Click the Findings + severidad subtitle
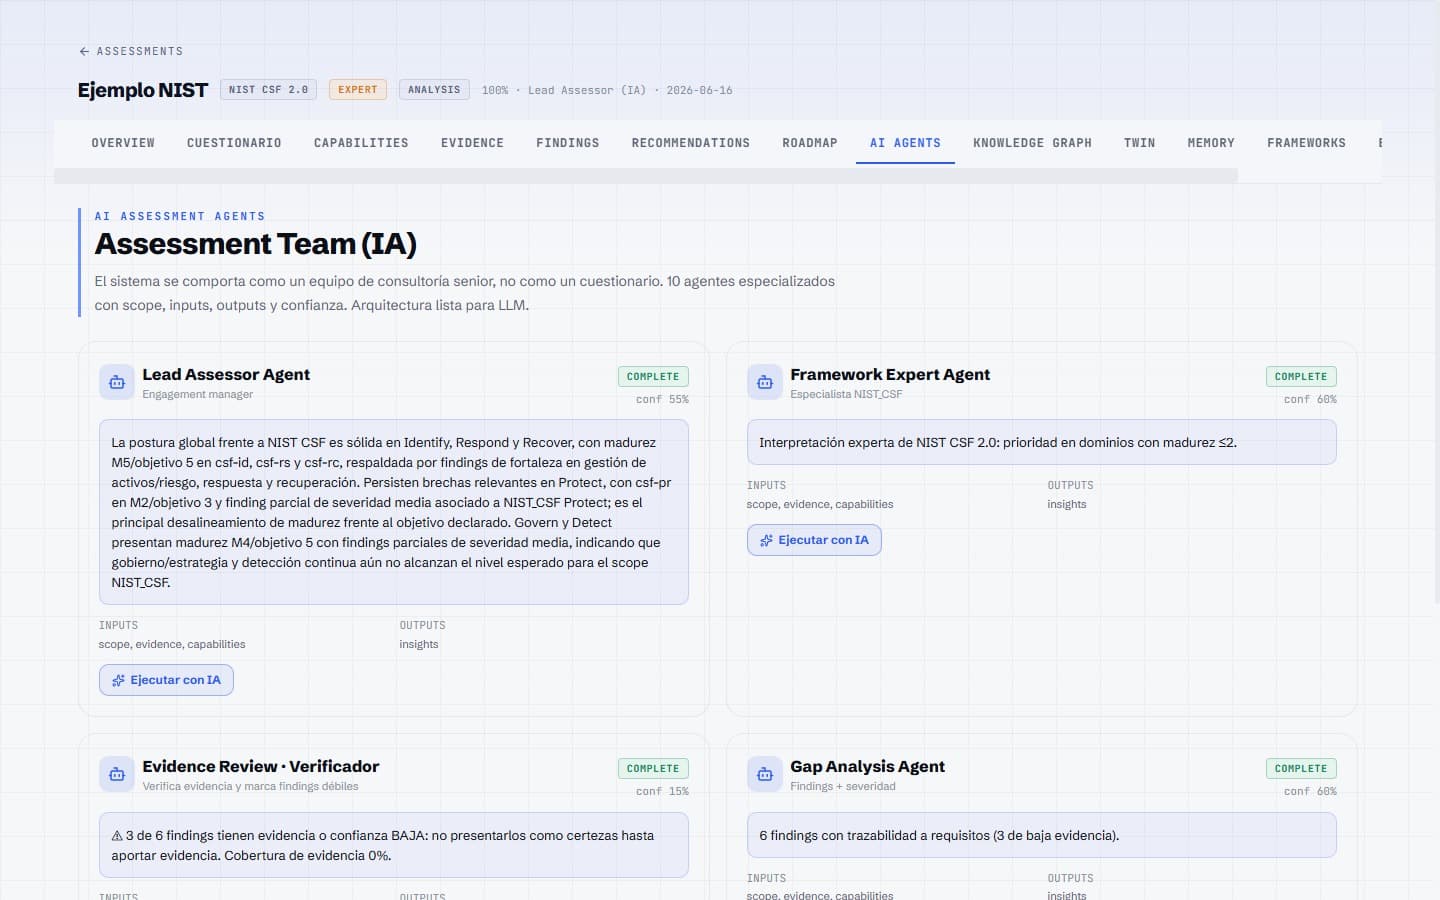This screenshot has height=900, width=1440. click(843, 787)
